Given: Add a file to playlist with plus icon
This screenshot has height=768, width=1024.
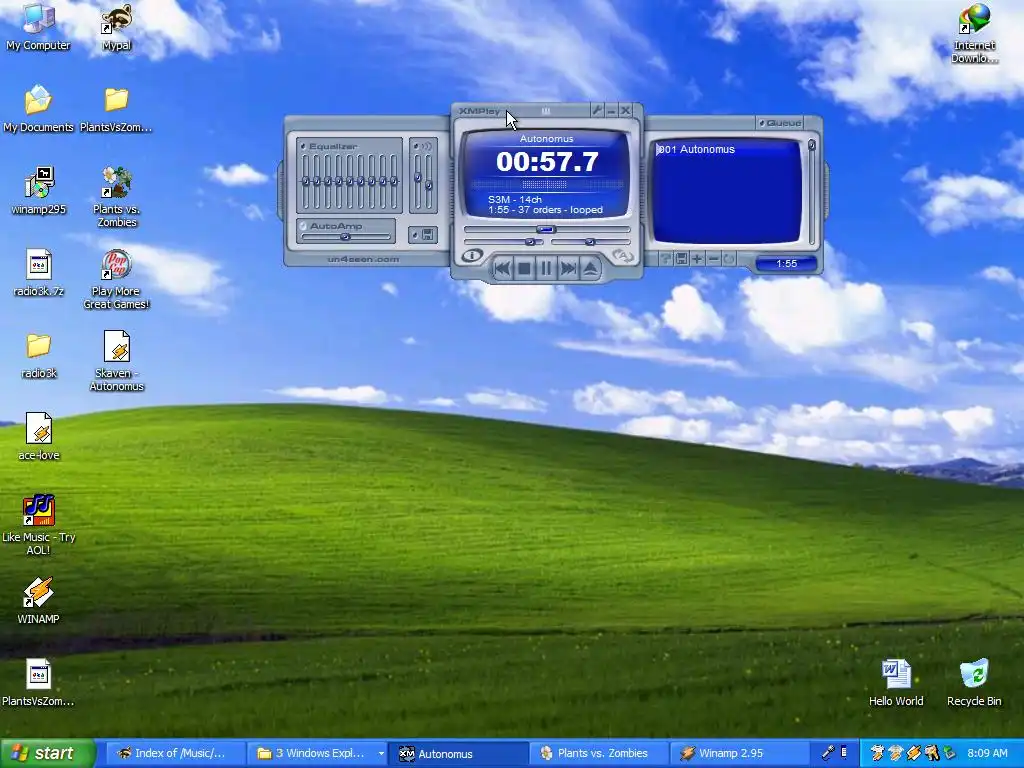Looking at the screenshot, I should point(697,259).
